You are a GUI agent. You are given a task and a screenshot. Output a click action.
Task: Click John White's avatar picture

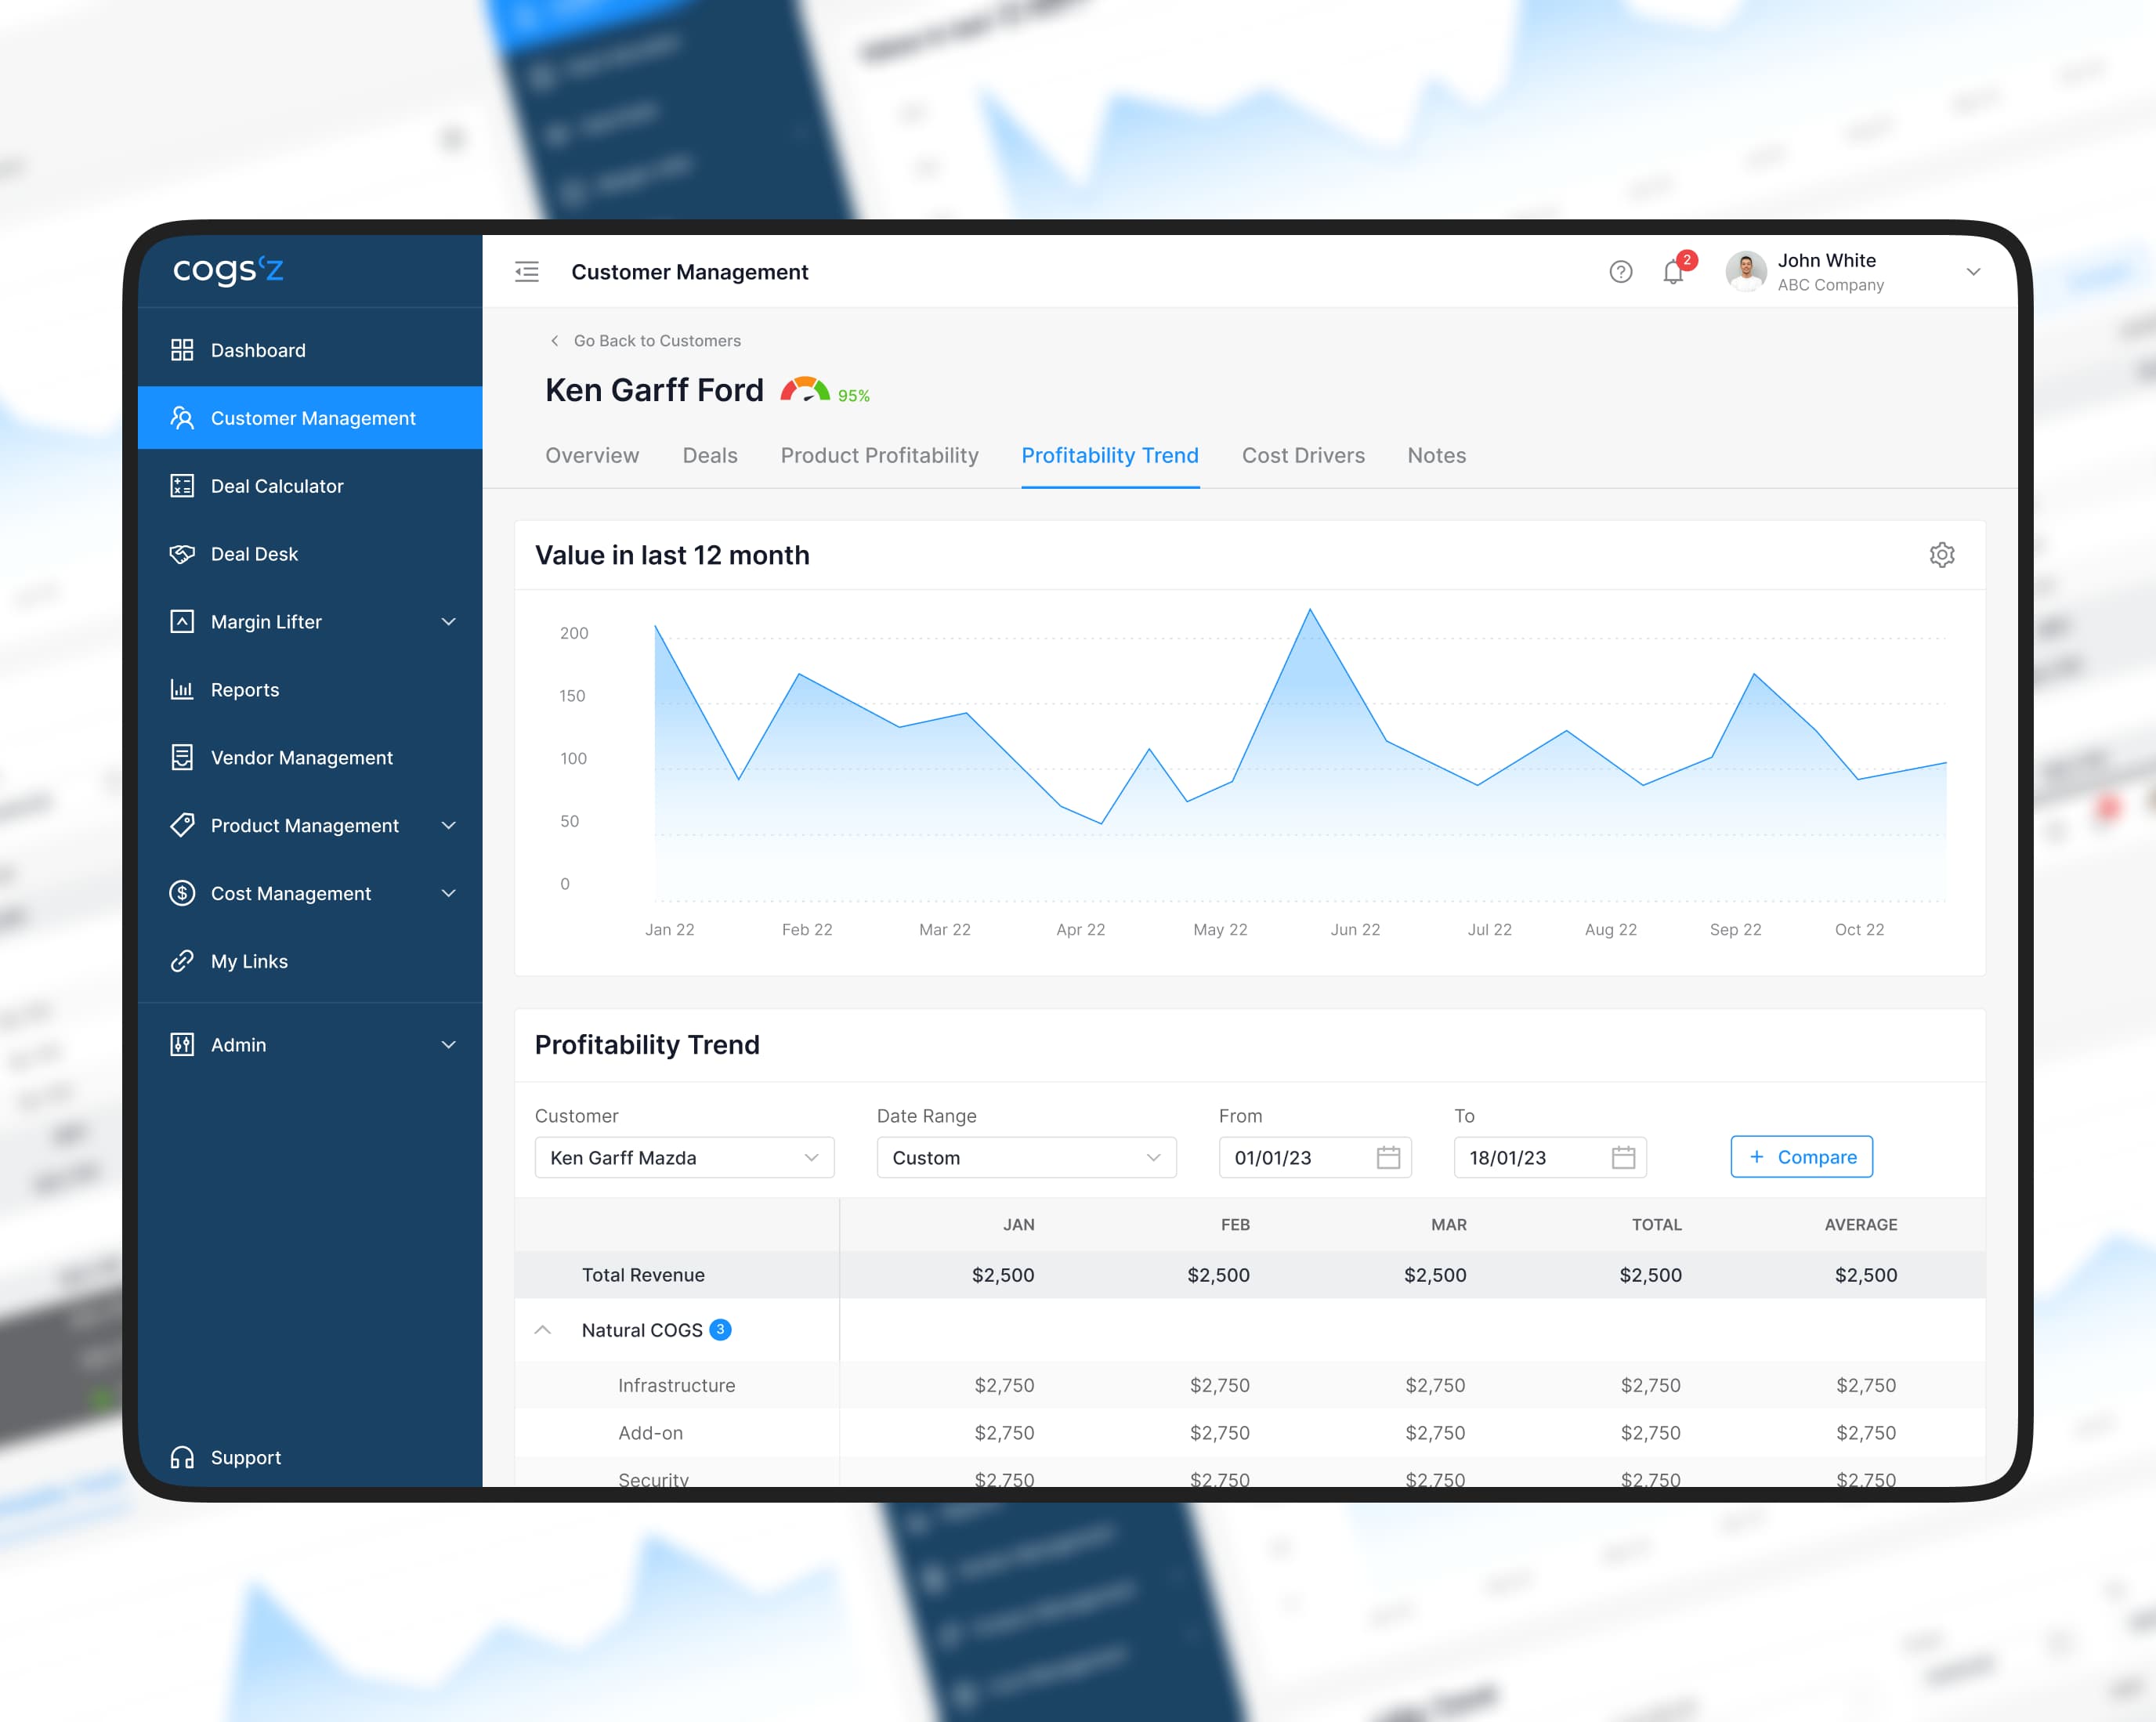1746,272
